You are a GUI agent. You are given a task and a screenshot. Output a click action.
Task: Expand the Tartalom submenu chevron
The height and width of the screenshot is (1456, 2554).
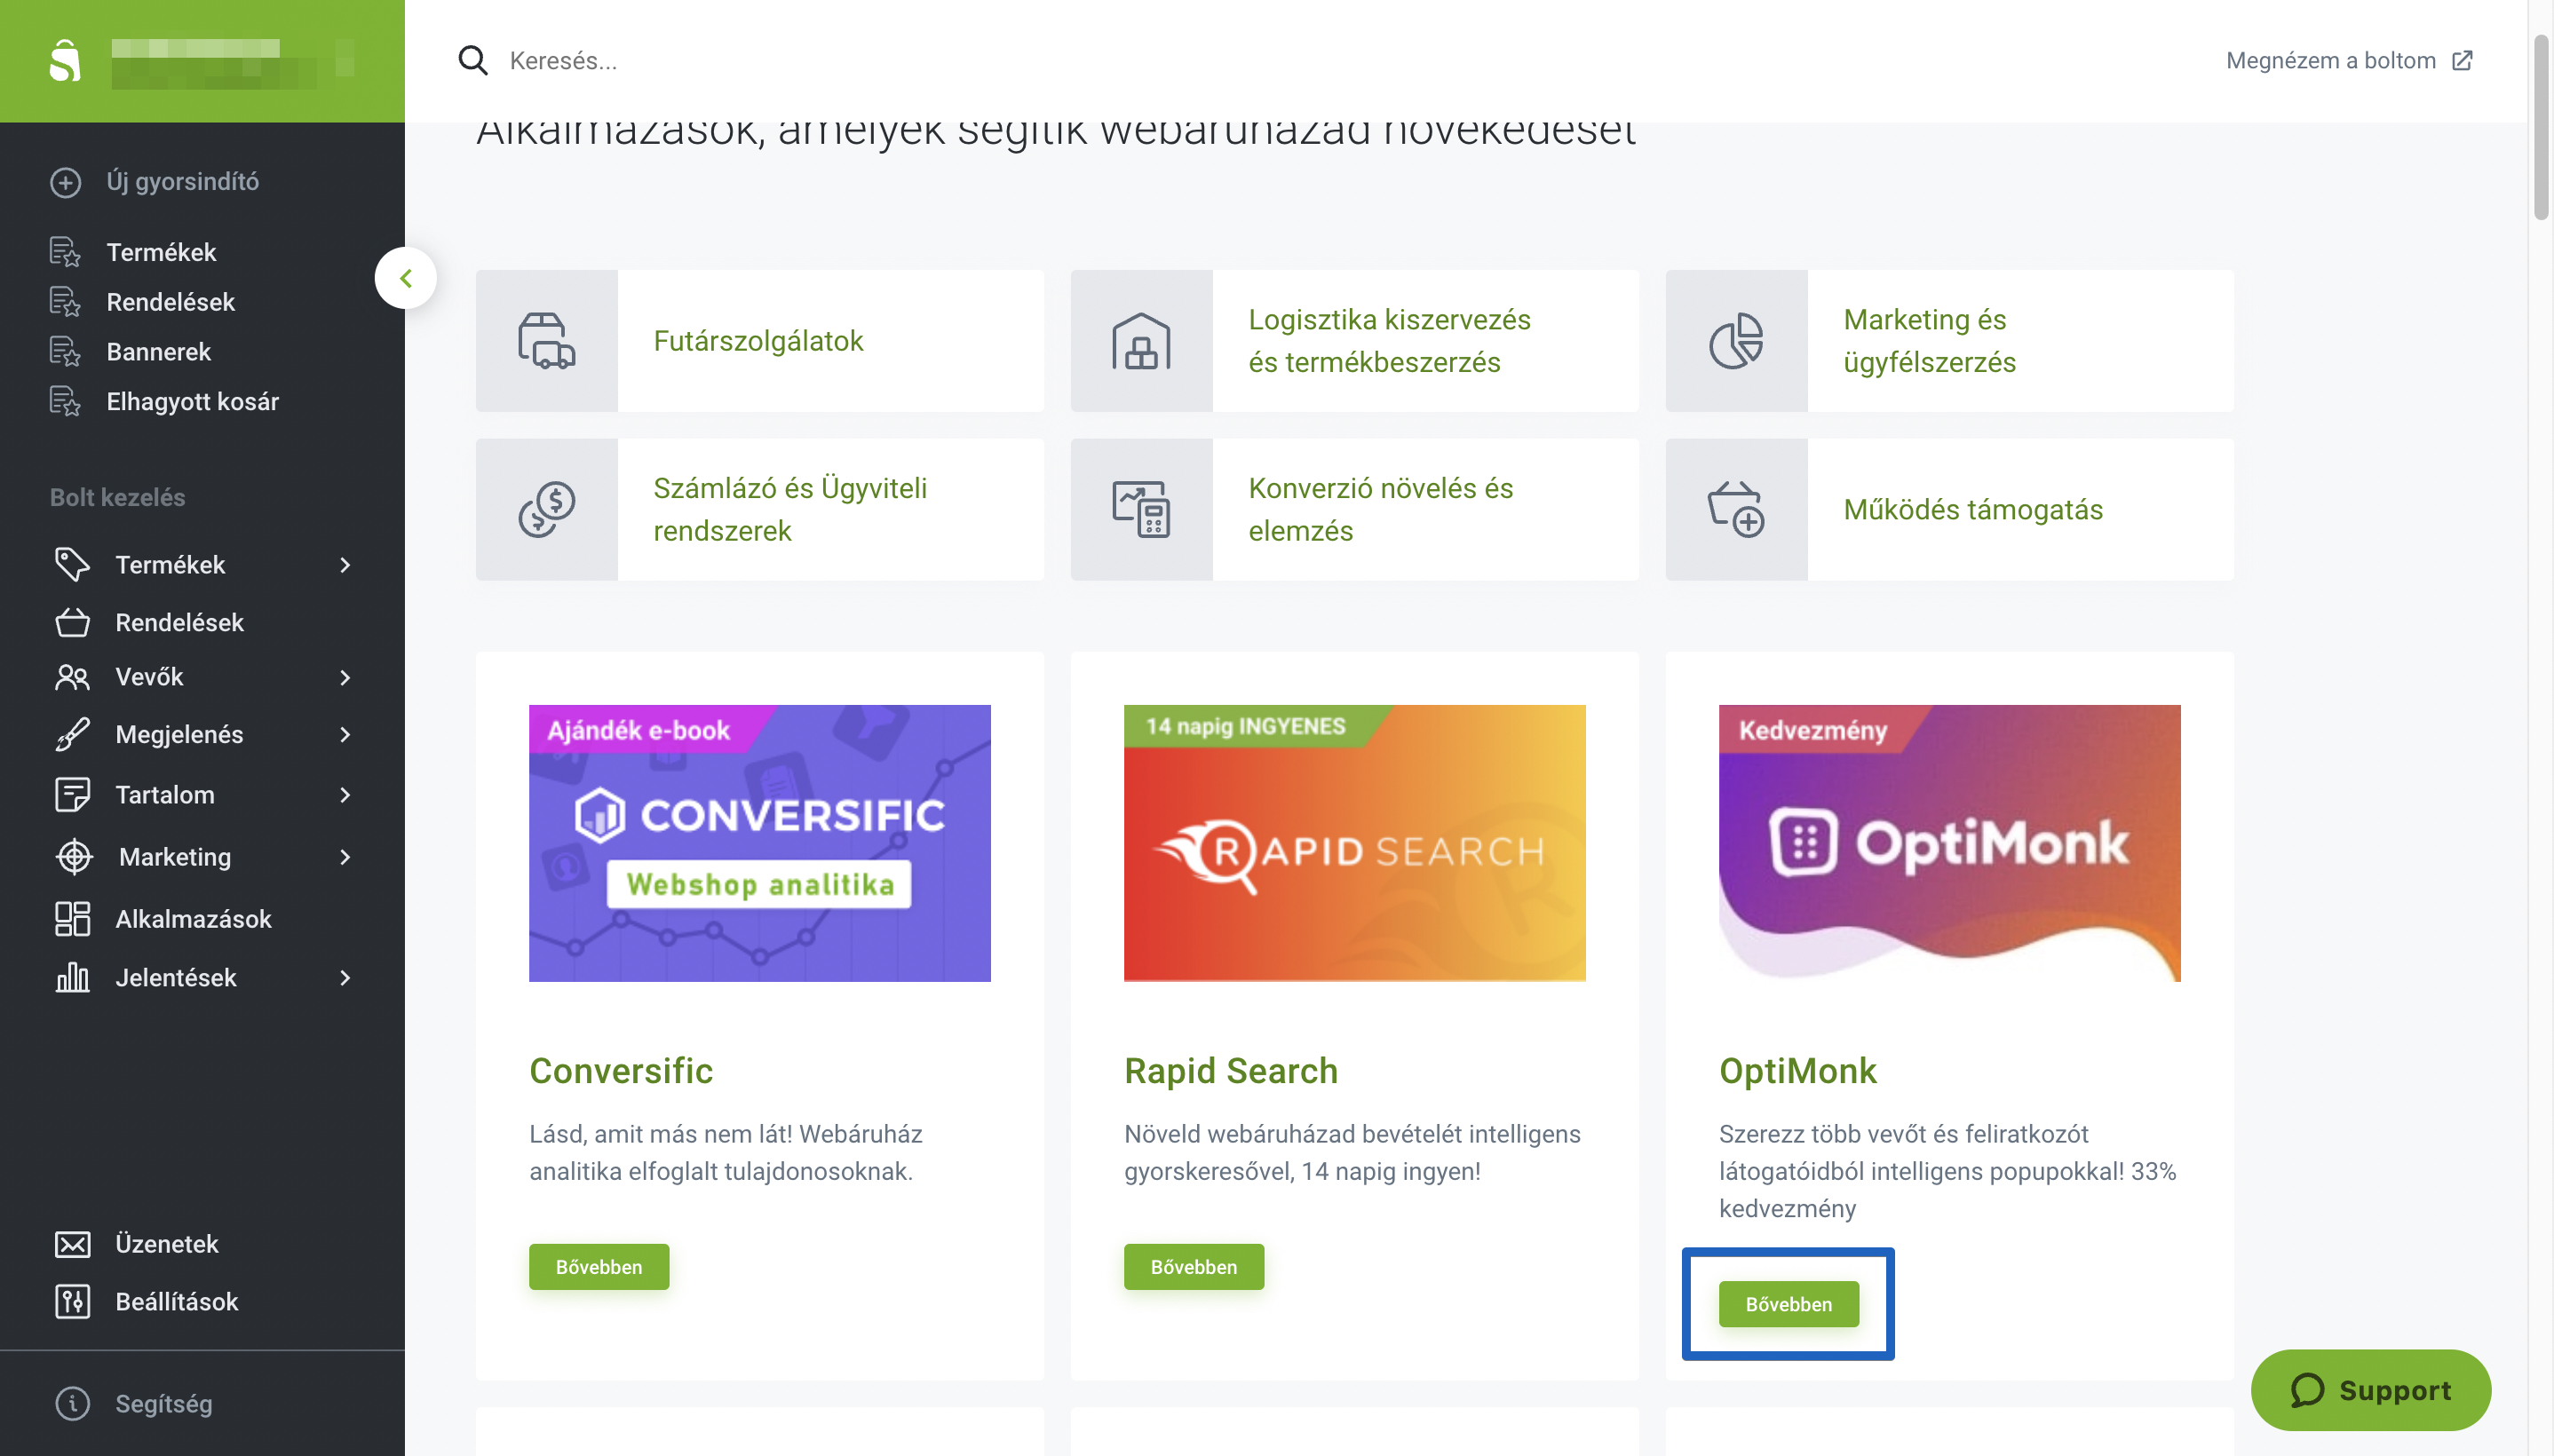pyautogui.click(x=345, y=795)
